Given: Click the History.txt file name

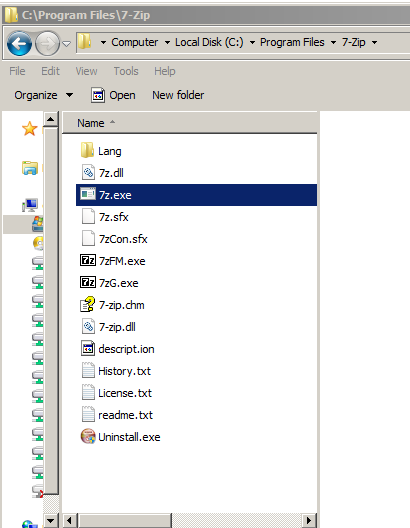Looking at the screenshot, I should tap(125, 371).
